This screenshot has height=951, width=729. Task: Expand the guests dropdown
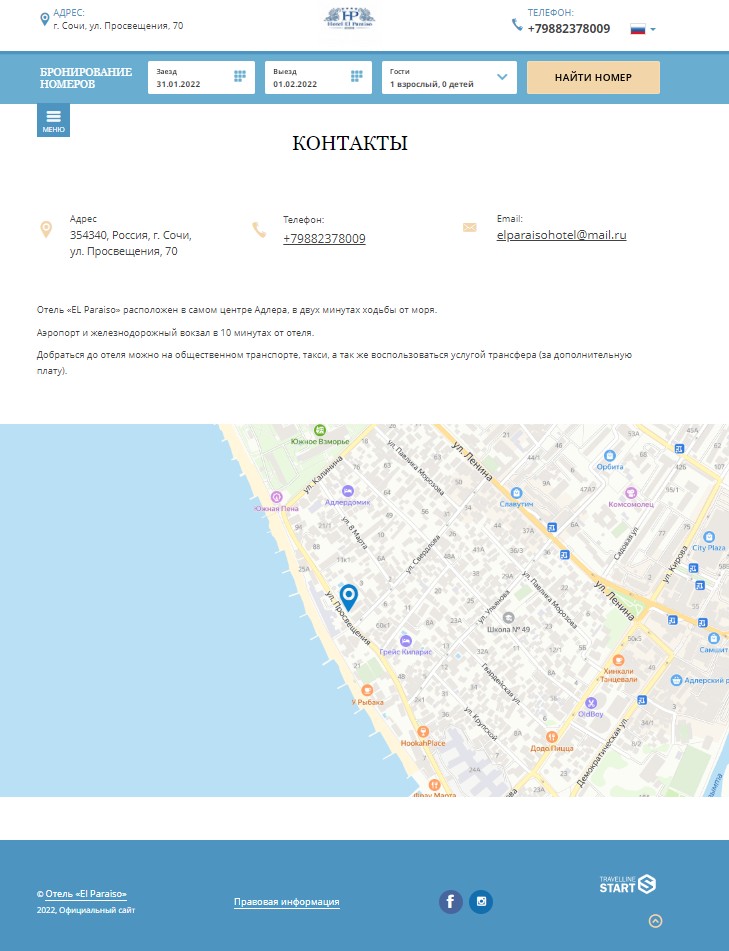449,78
